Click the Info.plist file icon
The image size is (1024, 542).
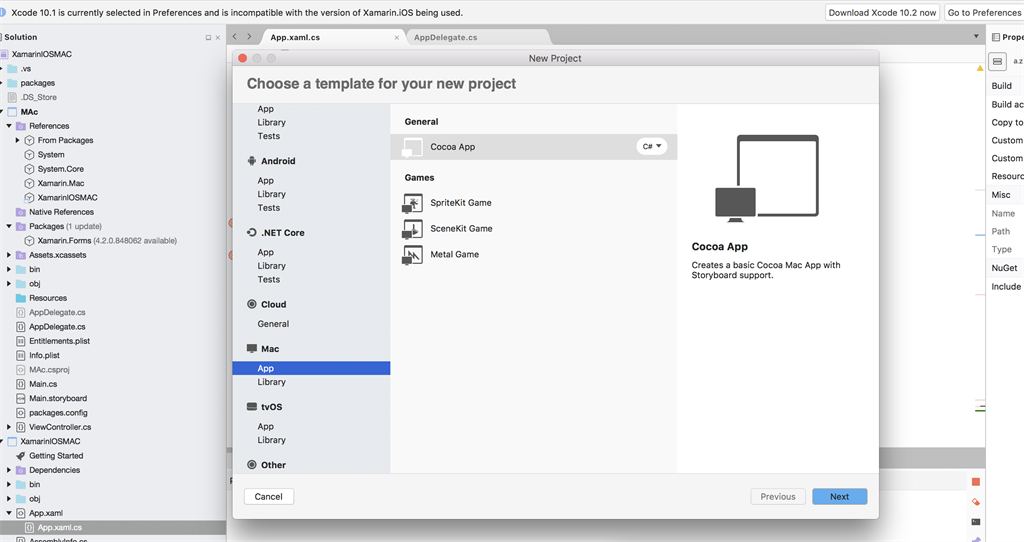(21, 355)
